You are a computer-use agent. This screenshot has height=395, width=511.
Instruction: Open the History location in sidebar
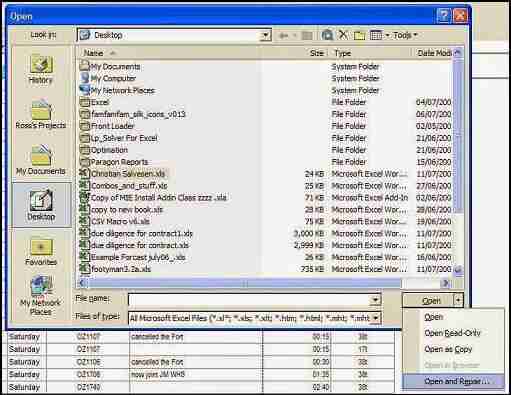pos(41,70)
